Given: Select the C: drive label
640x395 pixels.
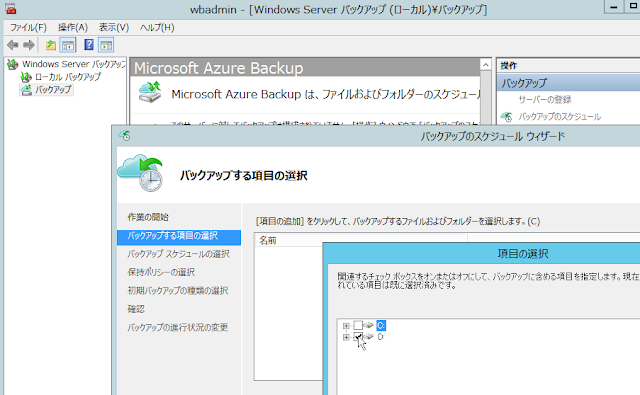Looking at the screenshot, I should tap(381, 325).
